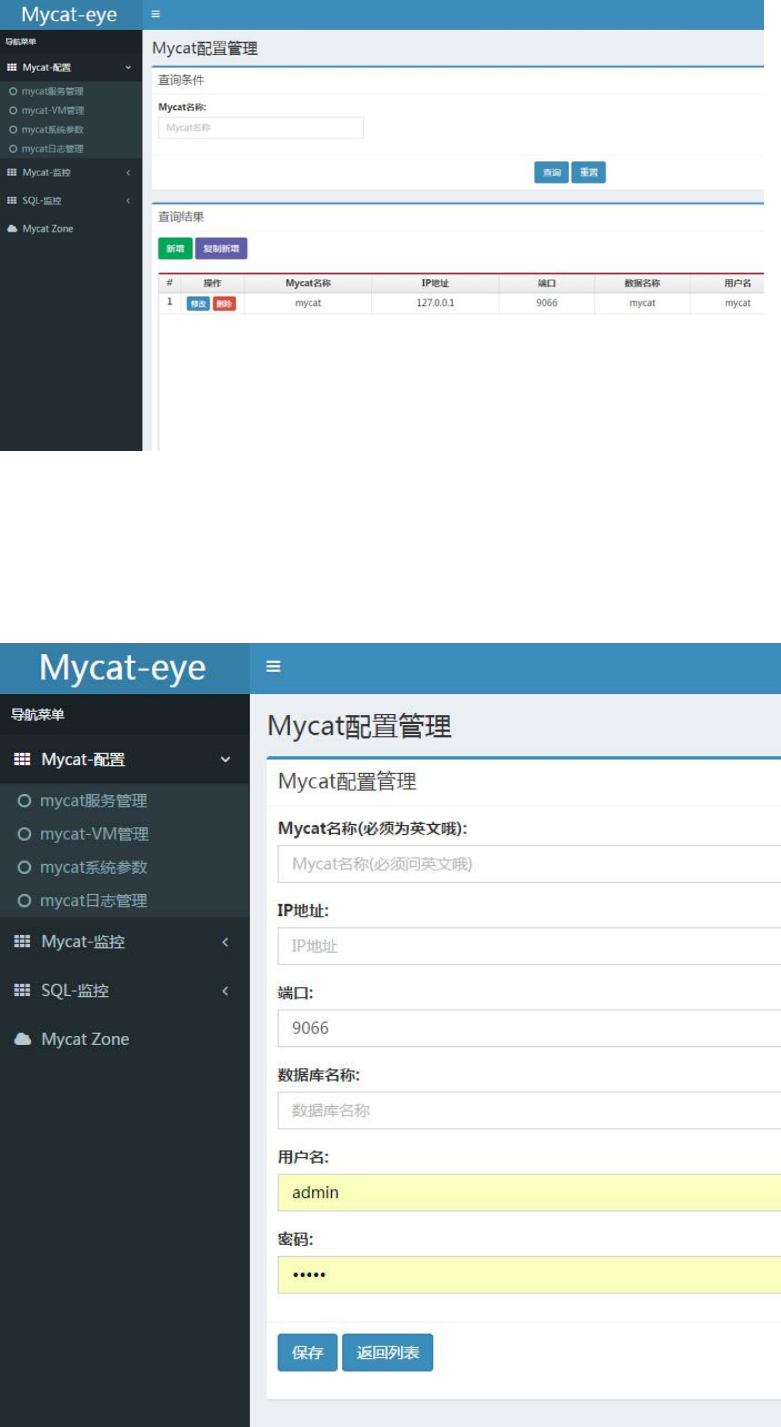Screen dimensions: 781x1427
Task: Focus the Mycat名称(必须为英文哦) input field
Action: 529,863
